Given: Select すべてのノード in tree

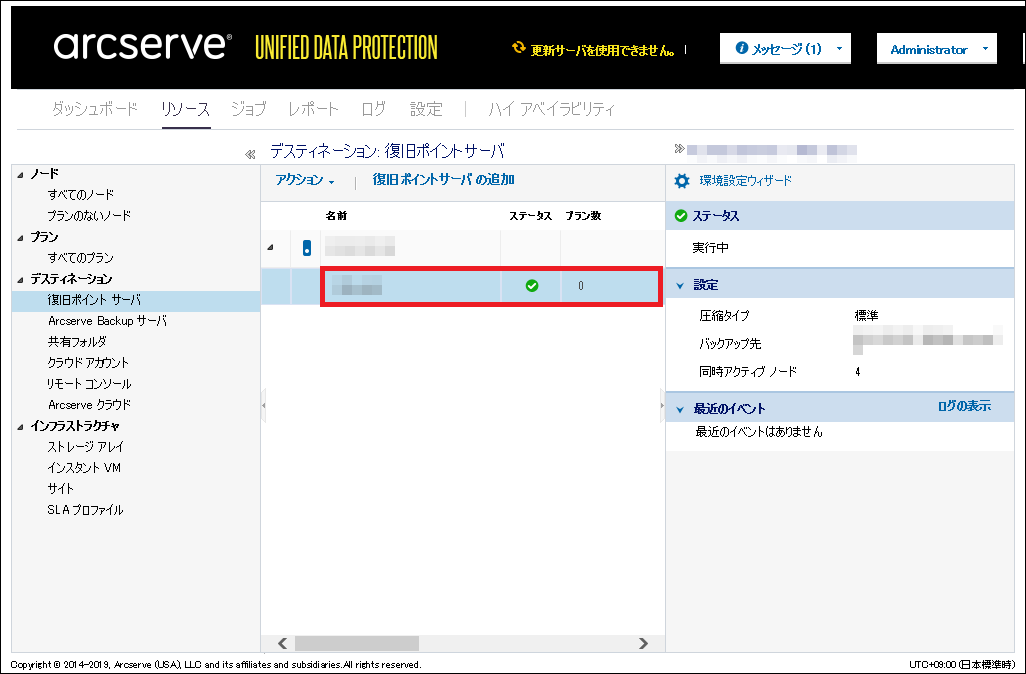Looking at the screenshot, I should point(81,194).
